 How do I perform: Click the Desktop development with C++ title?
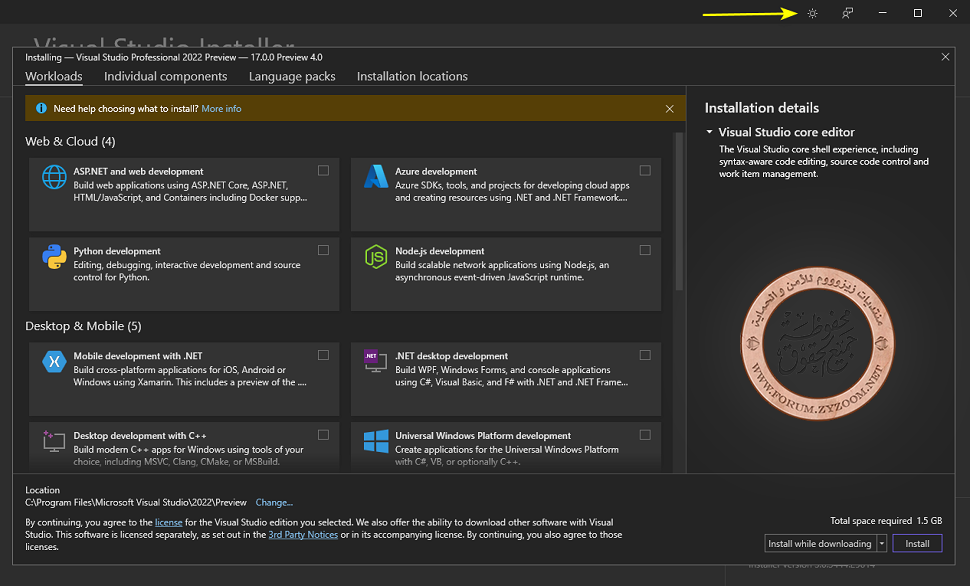(x=140, y=436)
